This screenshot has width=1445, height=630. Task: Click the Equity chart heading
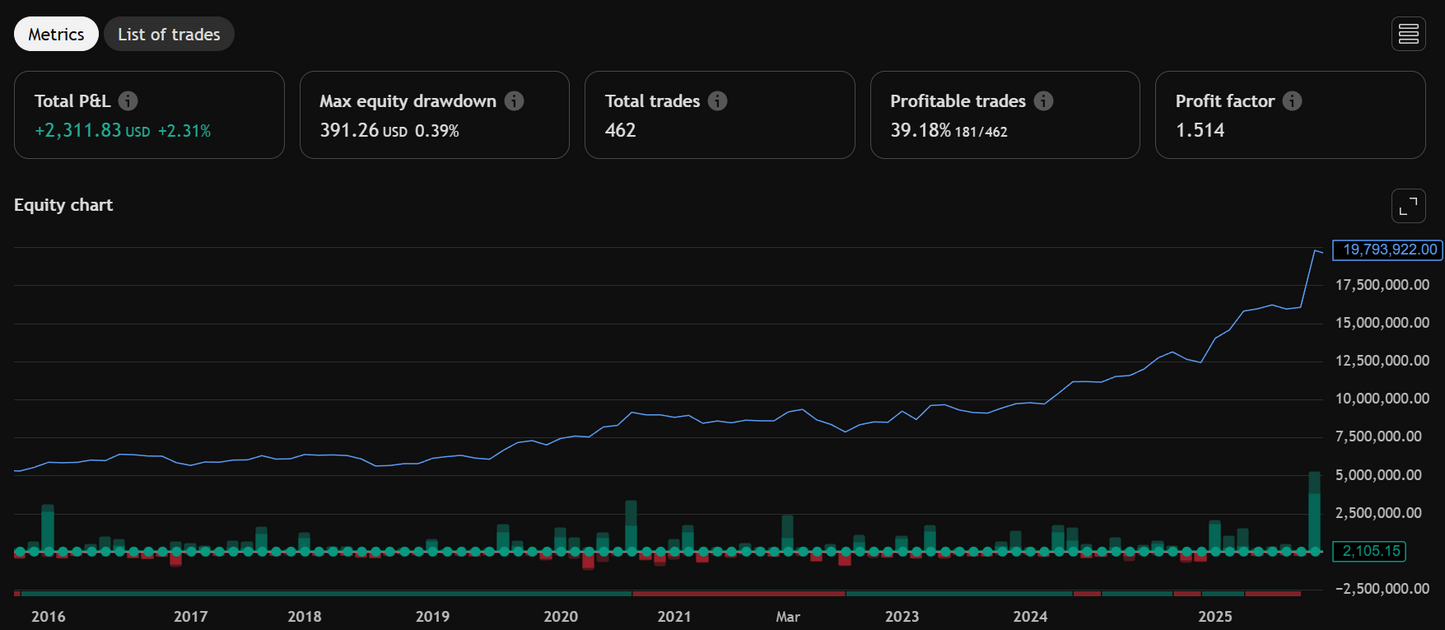[x=63, y=205]
